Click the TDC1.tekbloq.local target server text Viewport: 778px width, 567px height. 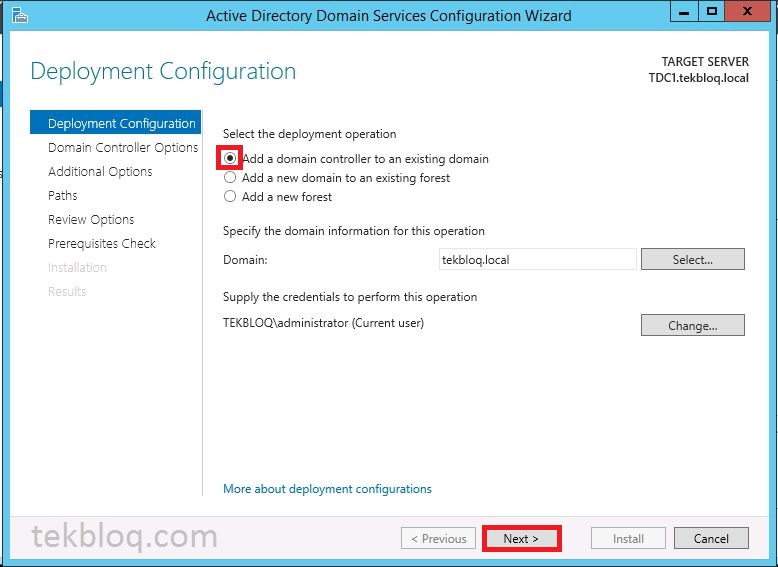[699, 78]
